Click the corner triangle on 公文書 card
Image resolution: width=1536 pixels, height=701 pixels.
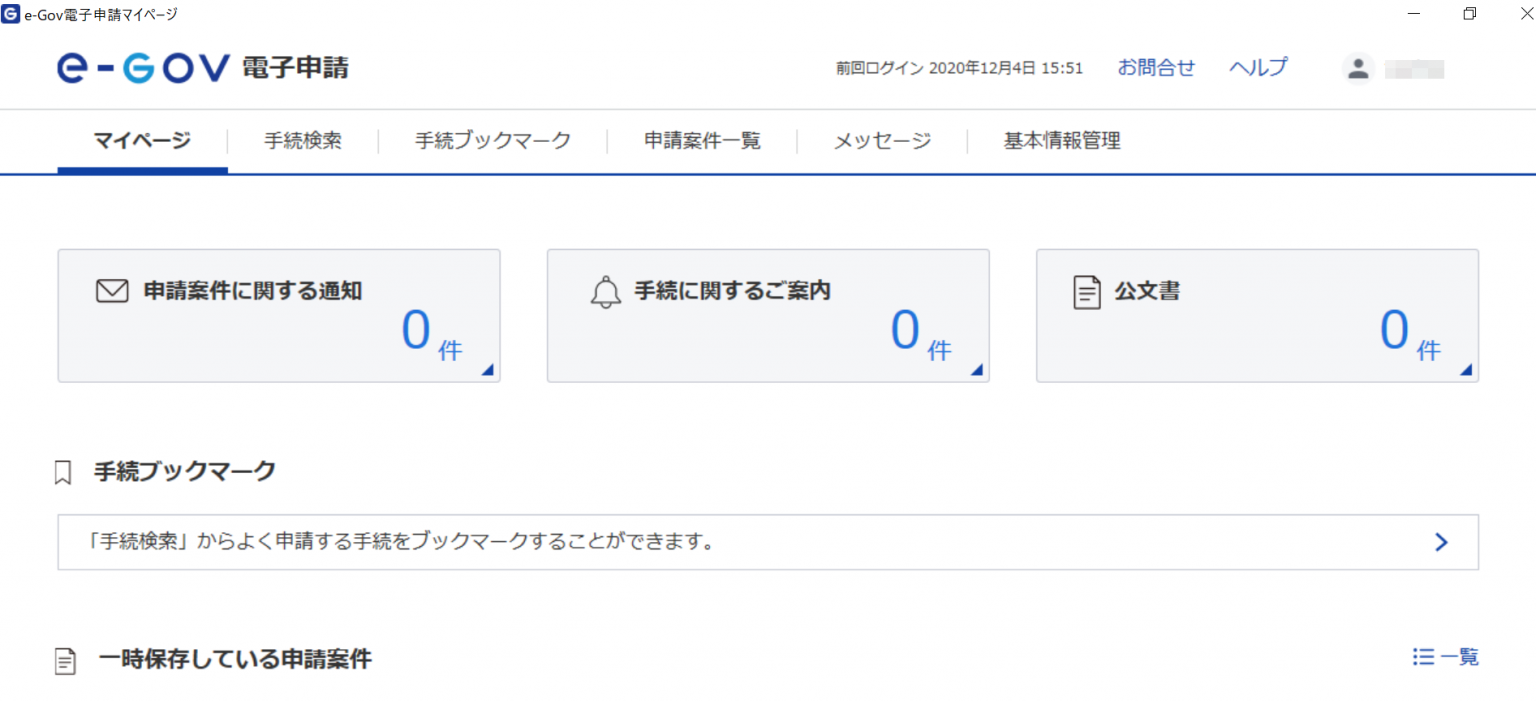1466,370
